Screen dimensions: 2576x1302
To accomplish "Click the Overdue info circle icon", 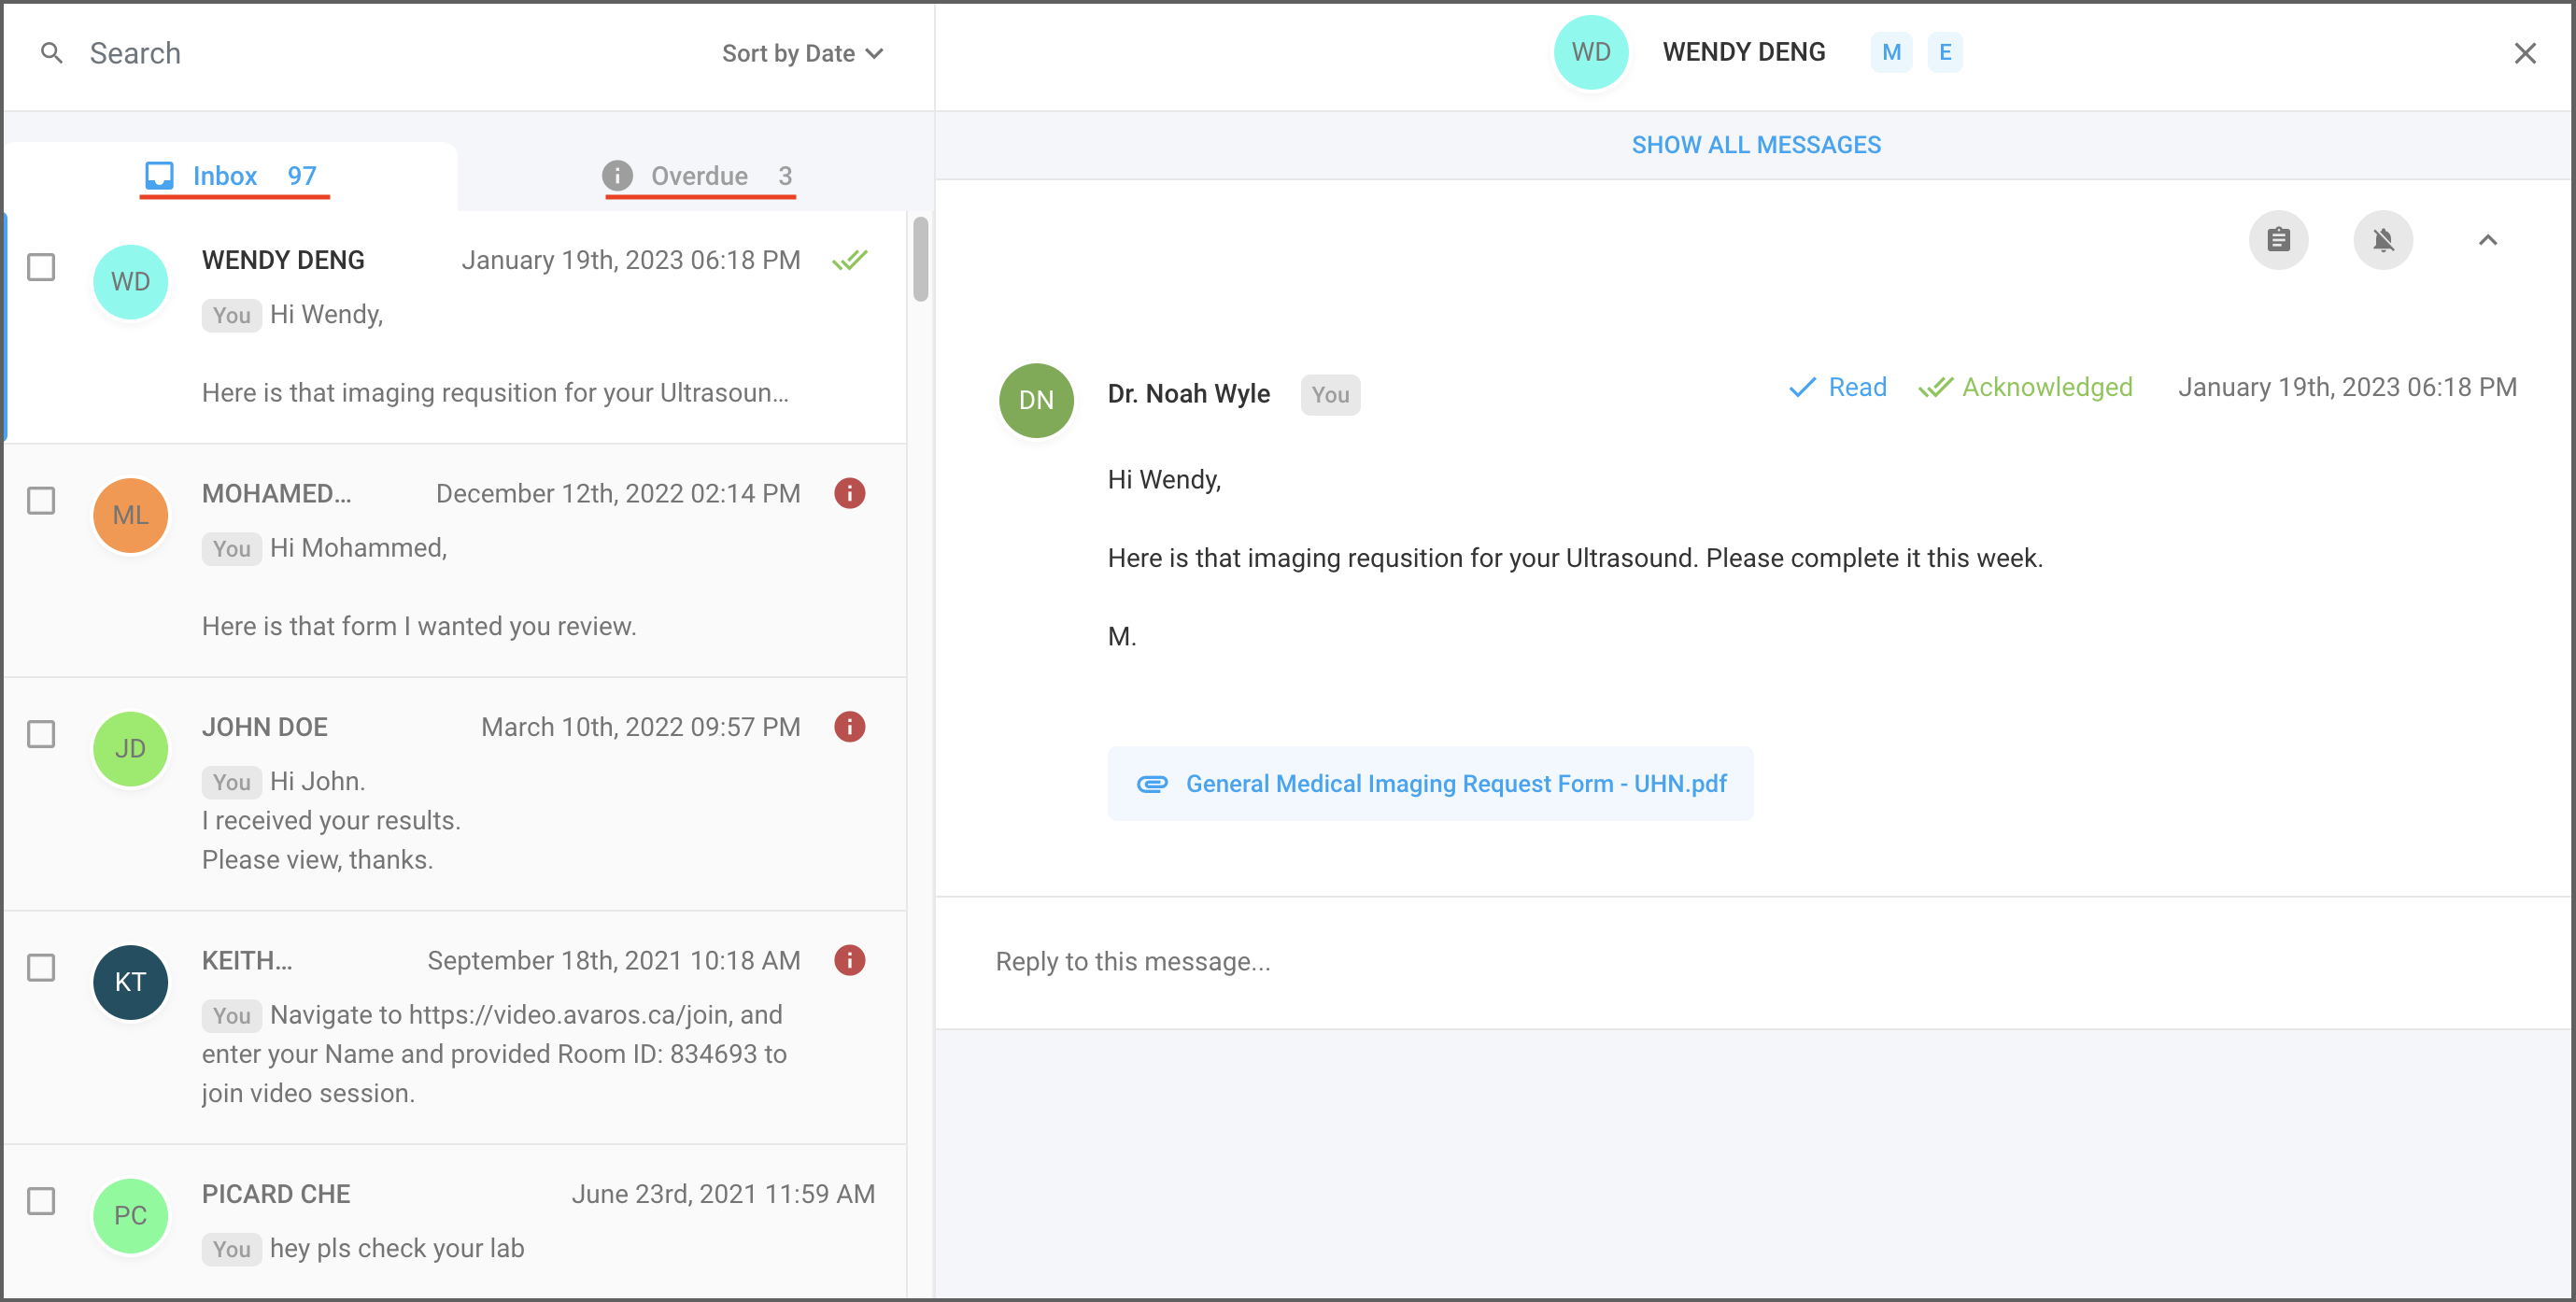I will pos(617,176).
